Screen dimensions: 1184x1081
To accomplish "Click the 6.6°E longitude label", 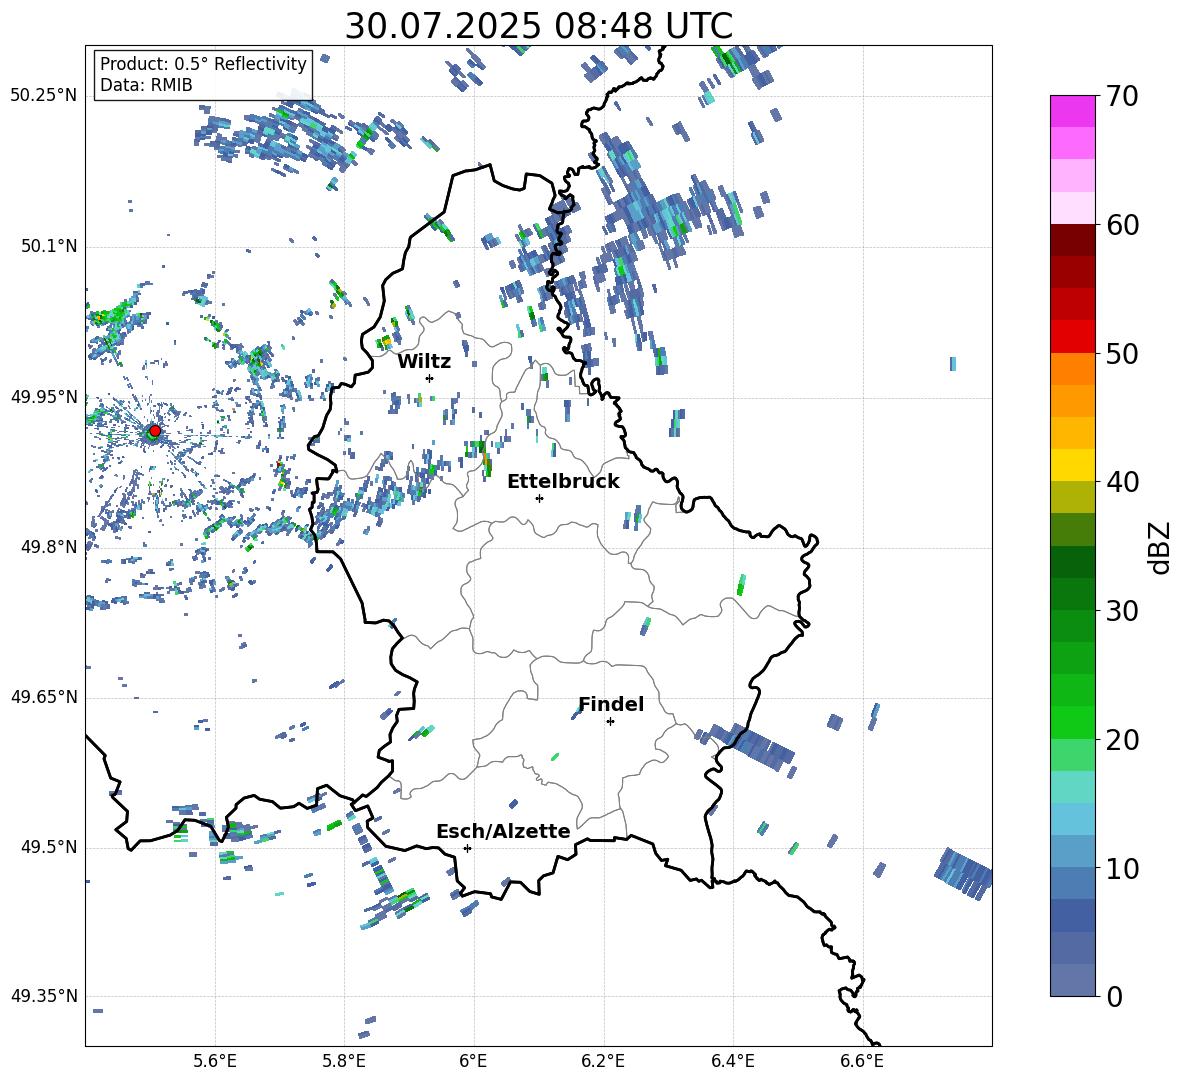I will 862,1061.
